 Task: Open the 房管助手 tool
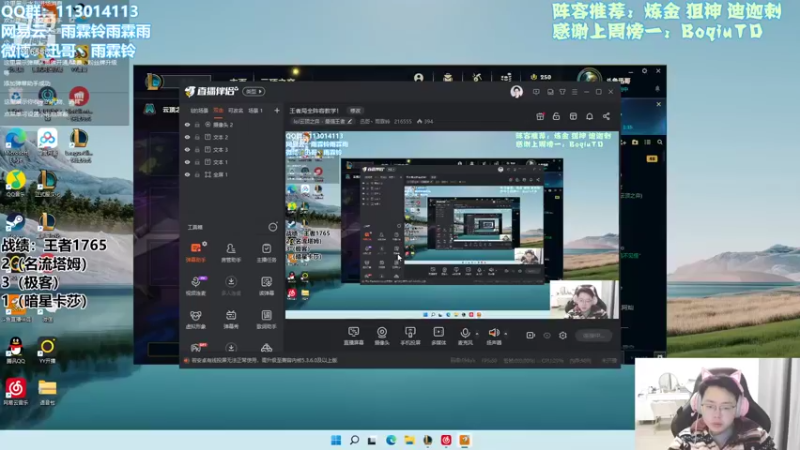231,252
